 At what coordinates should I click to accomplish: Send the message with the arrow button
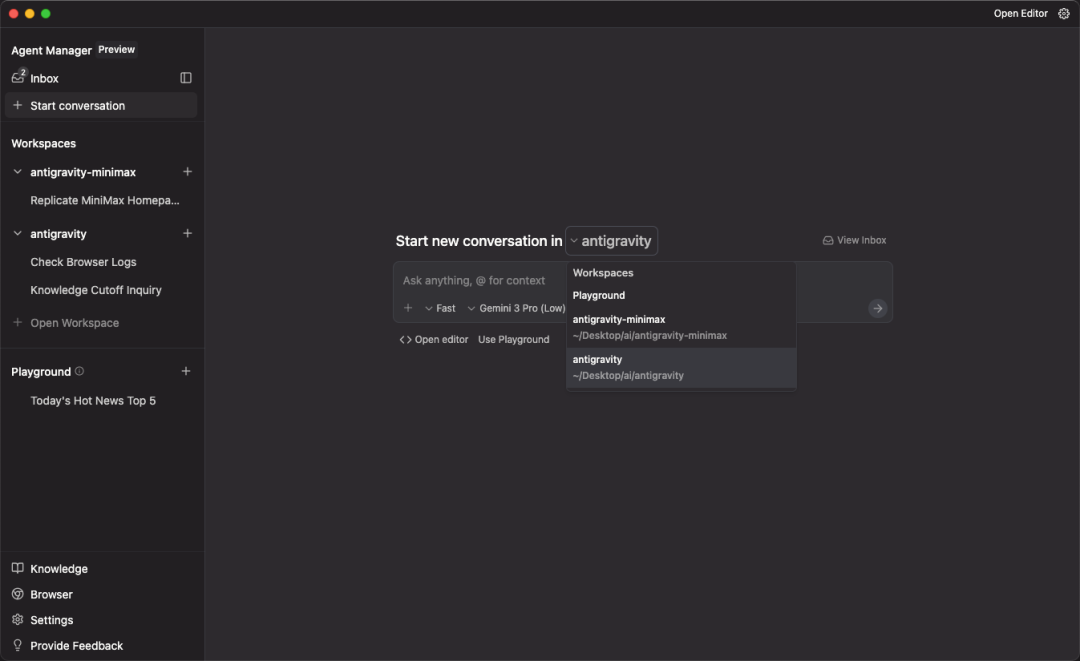tap(877, 308)
